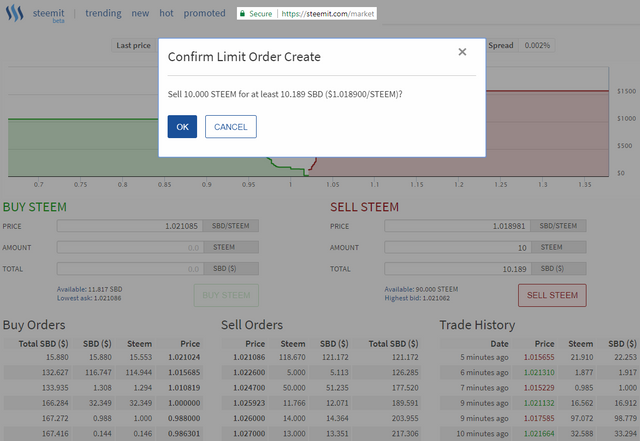Focus the Sell Steem price field

point(457,226)
